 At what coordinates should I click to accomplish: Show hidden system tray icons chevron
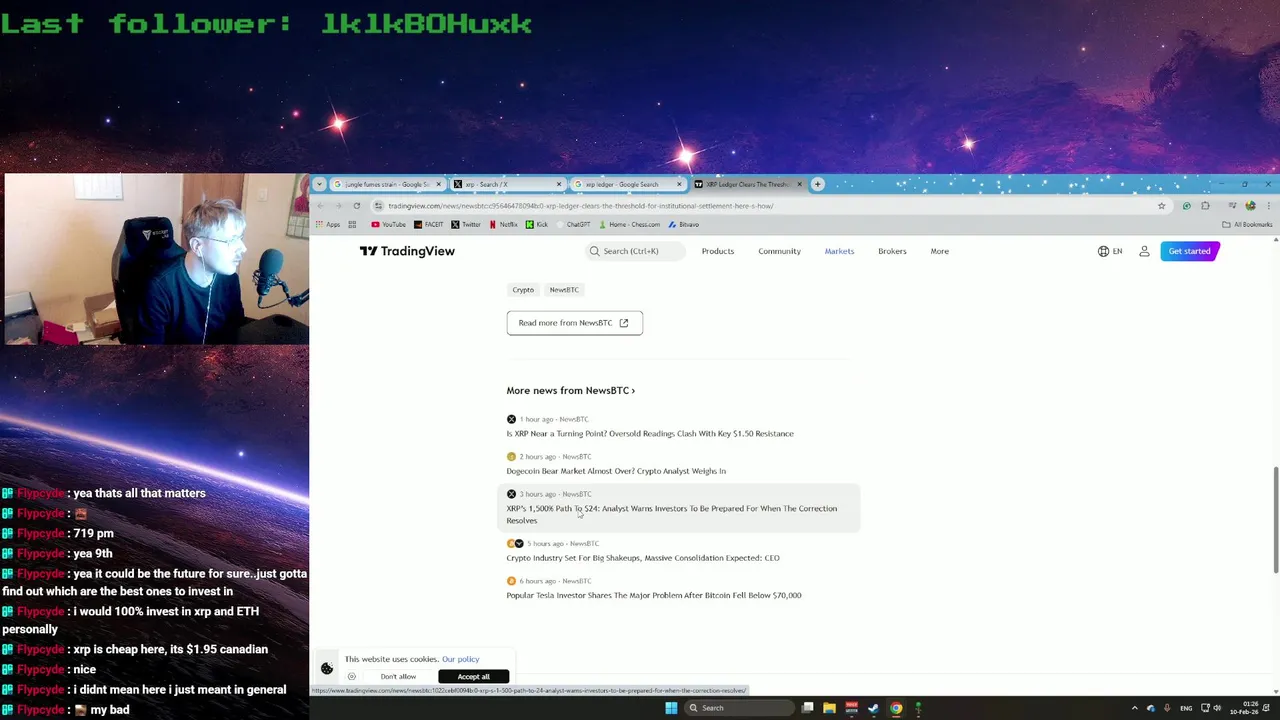point(1134,708)
